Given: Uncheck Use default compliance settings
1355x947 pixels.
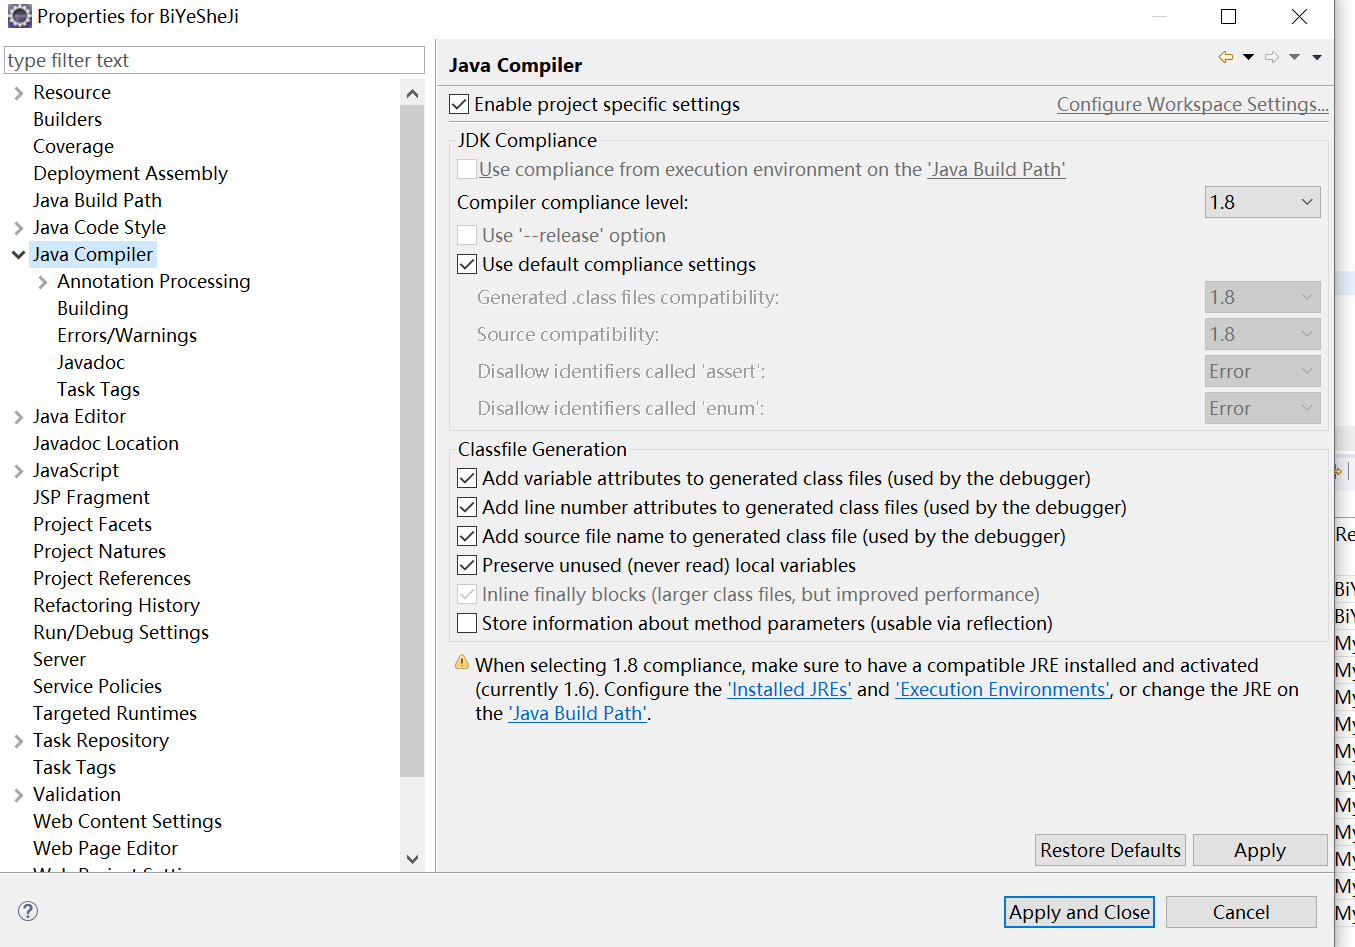Looking at the screenshot, I should (x=467, y=264).
